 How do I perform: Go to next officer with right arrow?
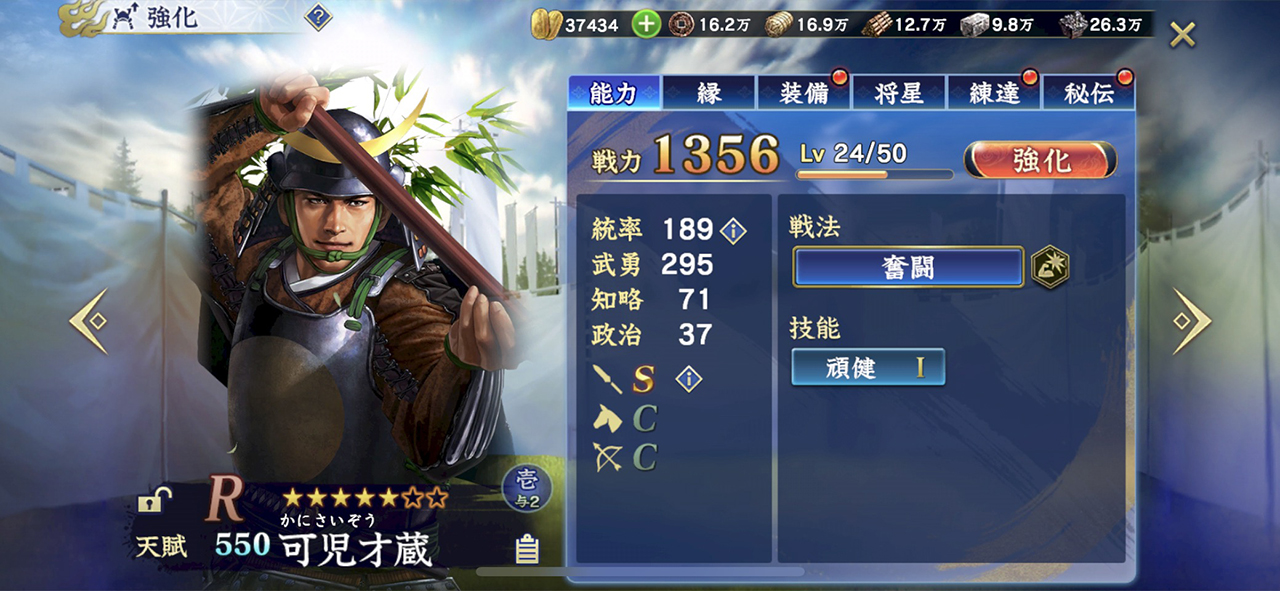[1191, 321]
